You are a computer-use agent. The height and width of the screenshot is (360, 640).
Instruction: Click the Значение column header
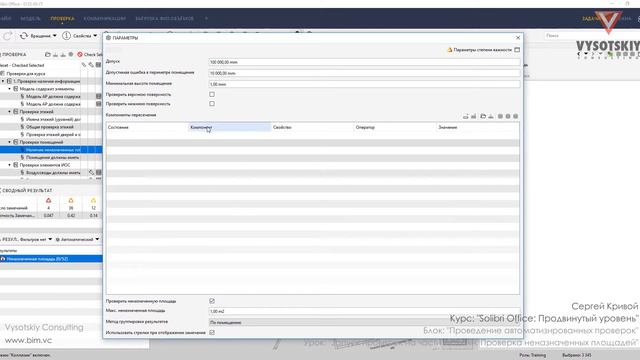478,127
